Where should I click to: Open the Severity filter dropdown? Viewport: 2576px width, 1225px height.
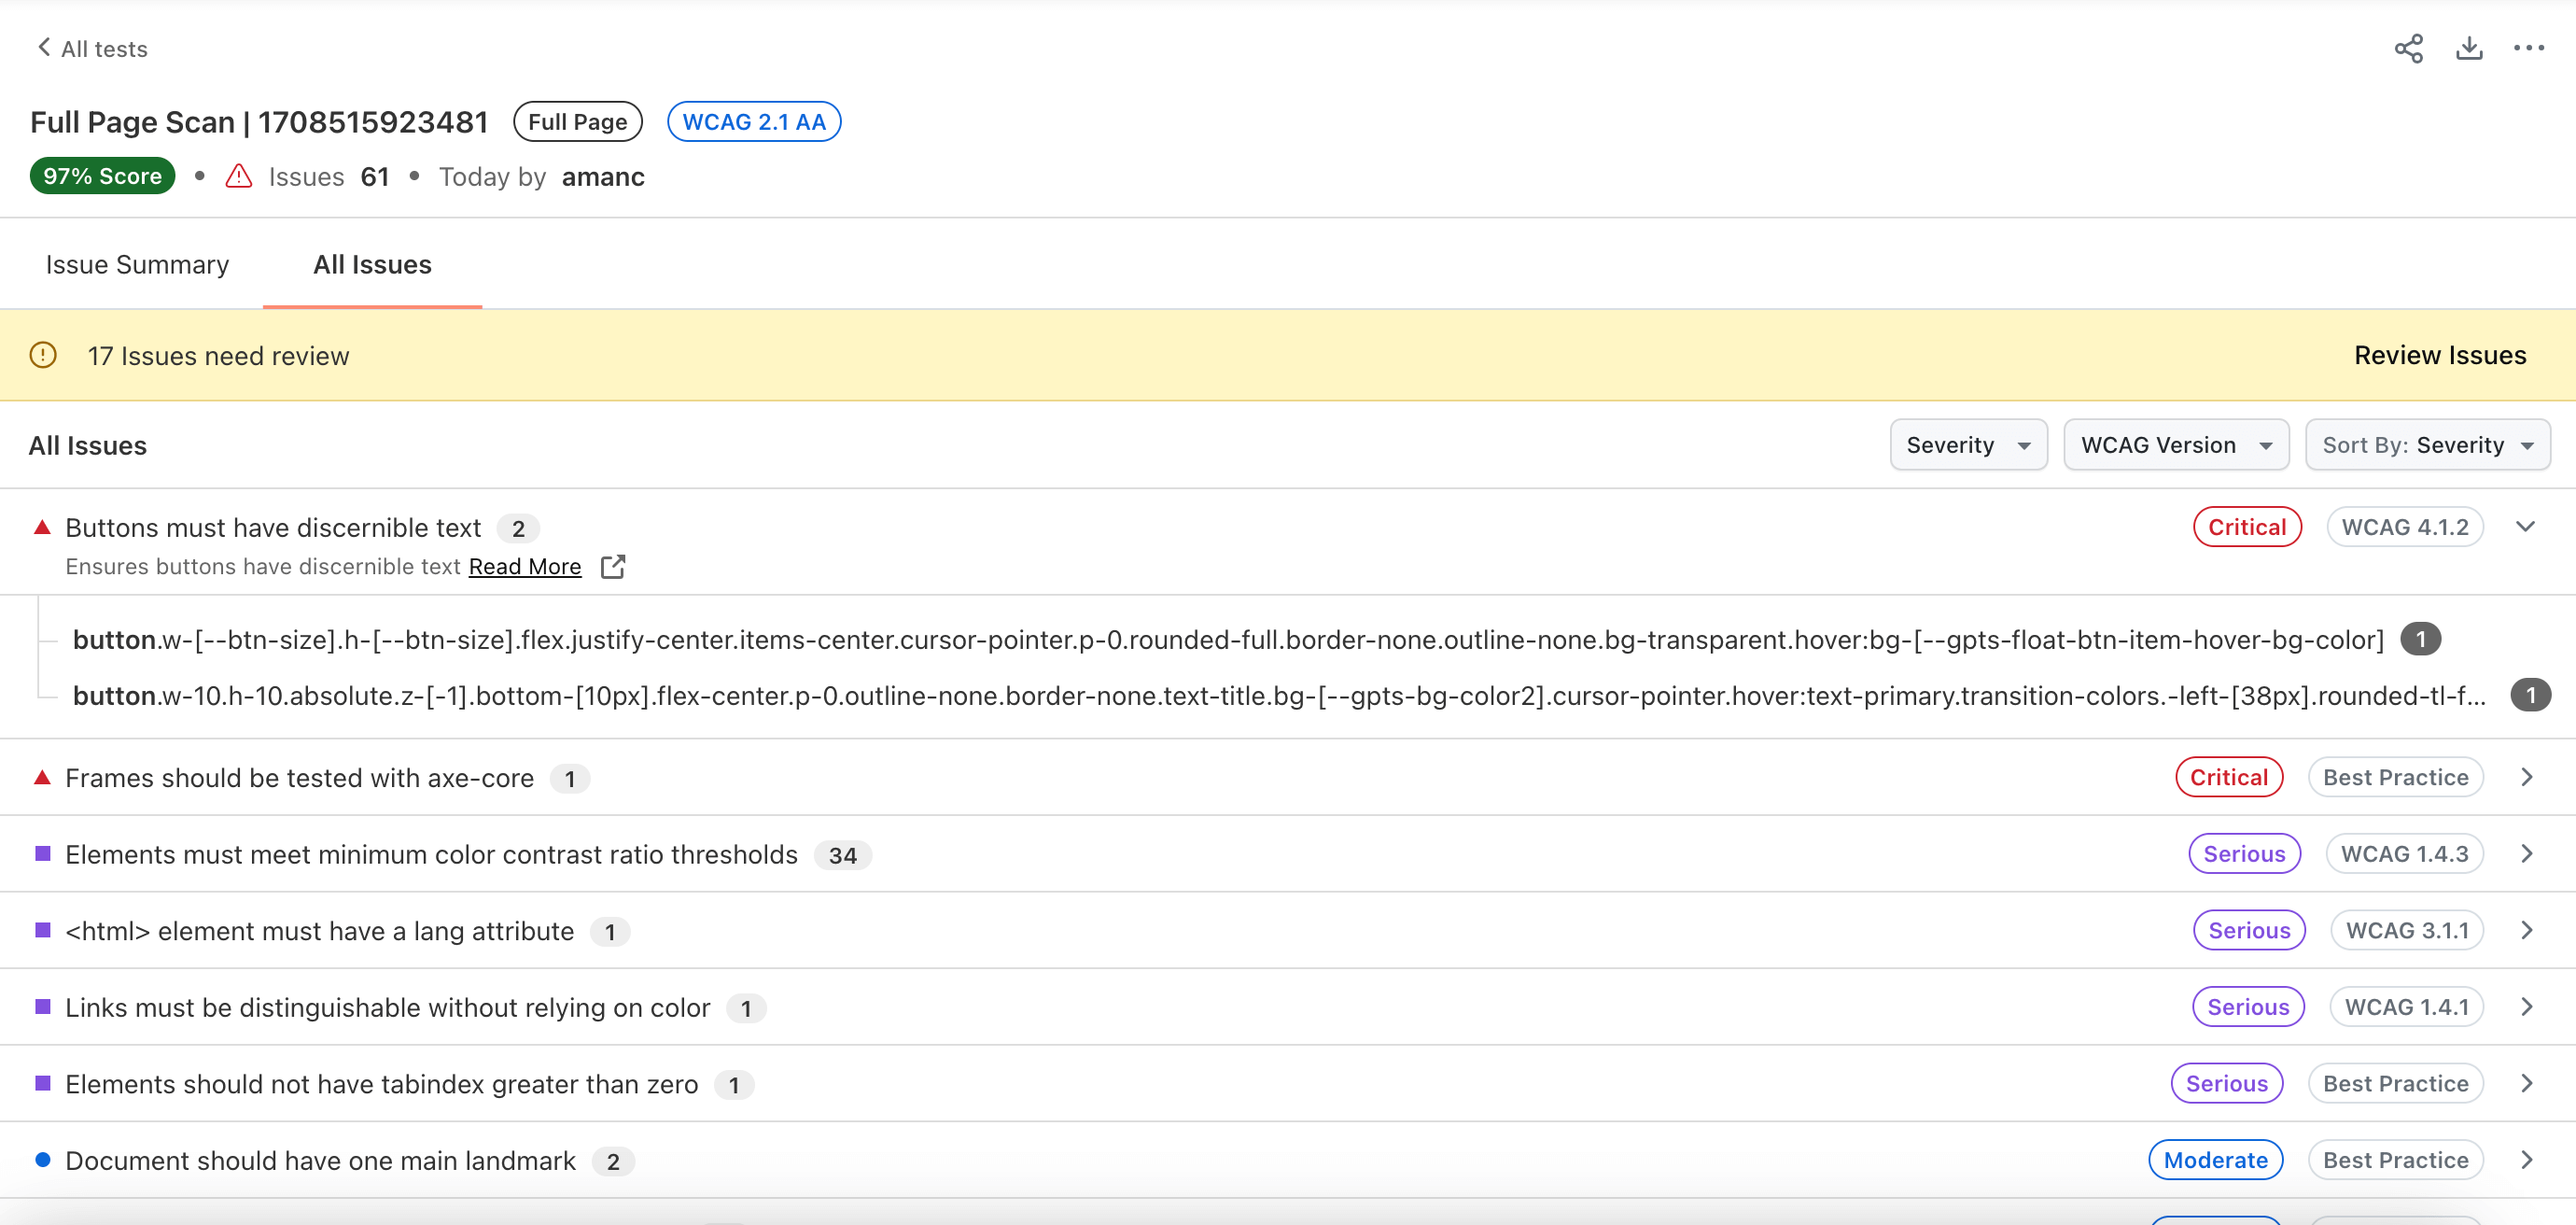tap(1967, 445)
